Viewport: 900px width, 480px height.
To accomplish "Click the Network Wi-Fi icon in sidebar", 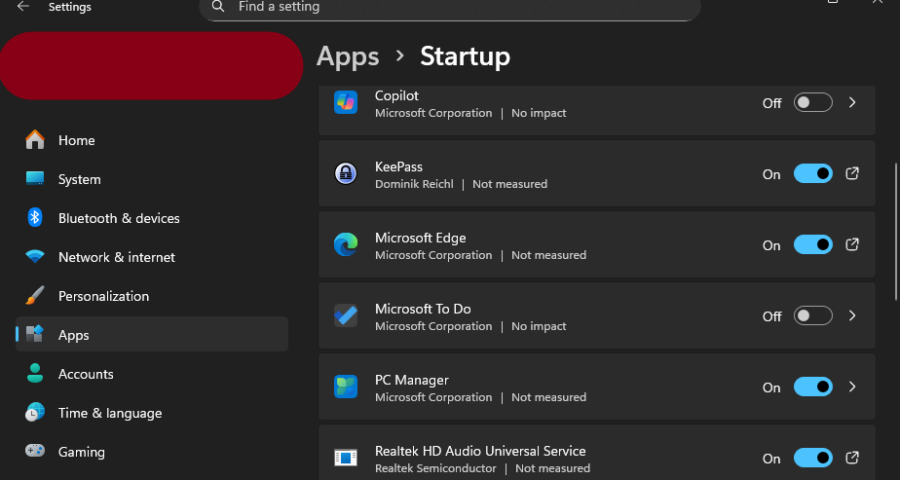I will tap(35, 257).
